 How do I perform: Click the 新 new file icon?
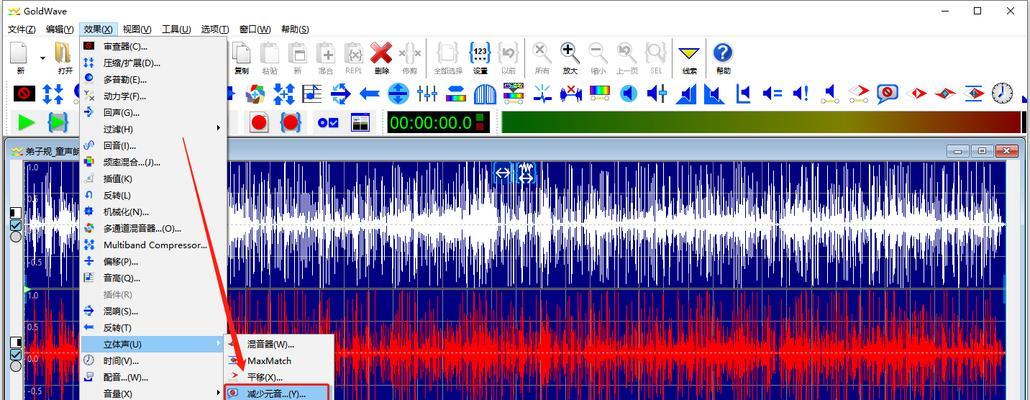pyautogui.click(x=19, y=53)
